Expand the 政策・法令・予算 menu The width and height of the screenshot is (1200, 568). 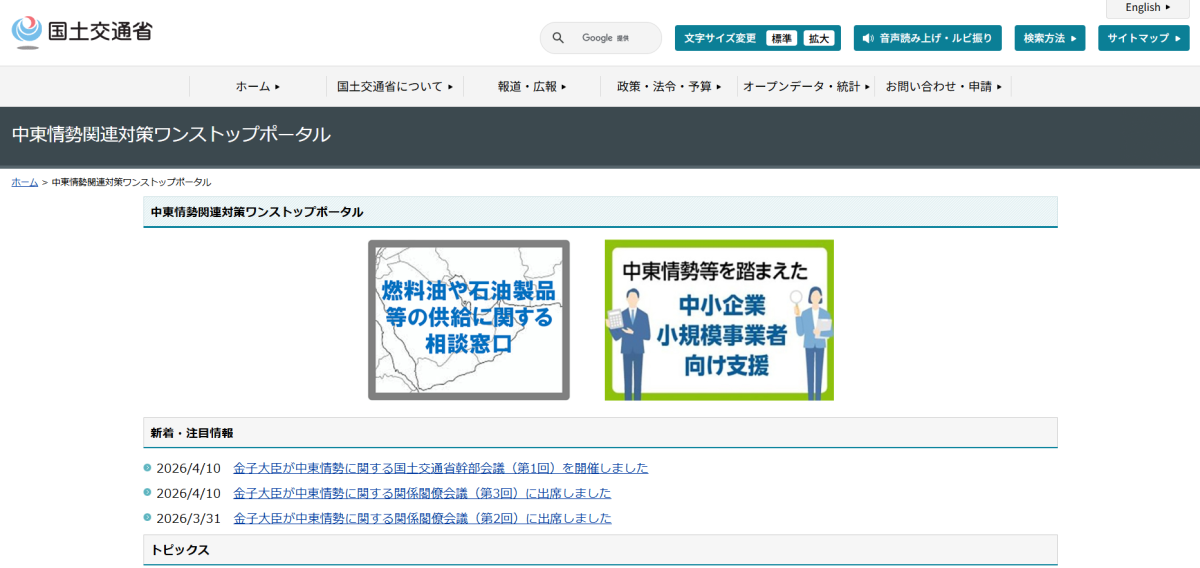coord(669,87)
